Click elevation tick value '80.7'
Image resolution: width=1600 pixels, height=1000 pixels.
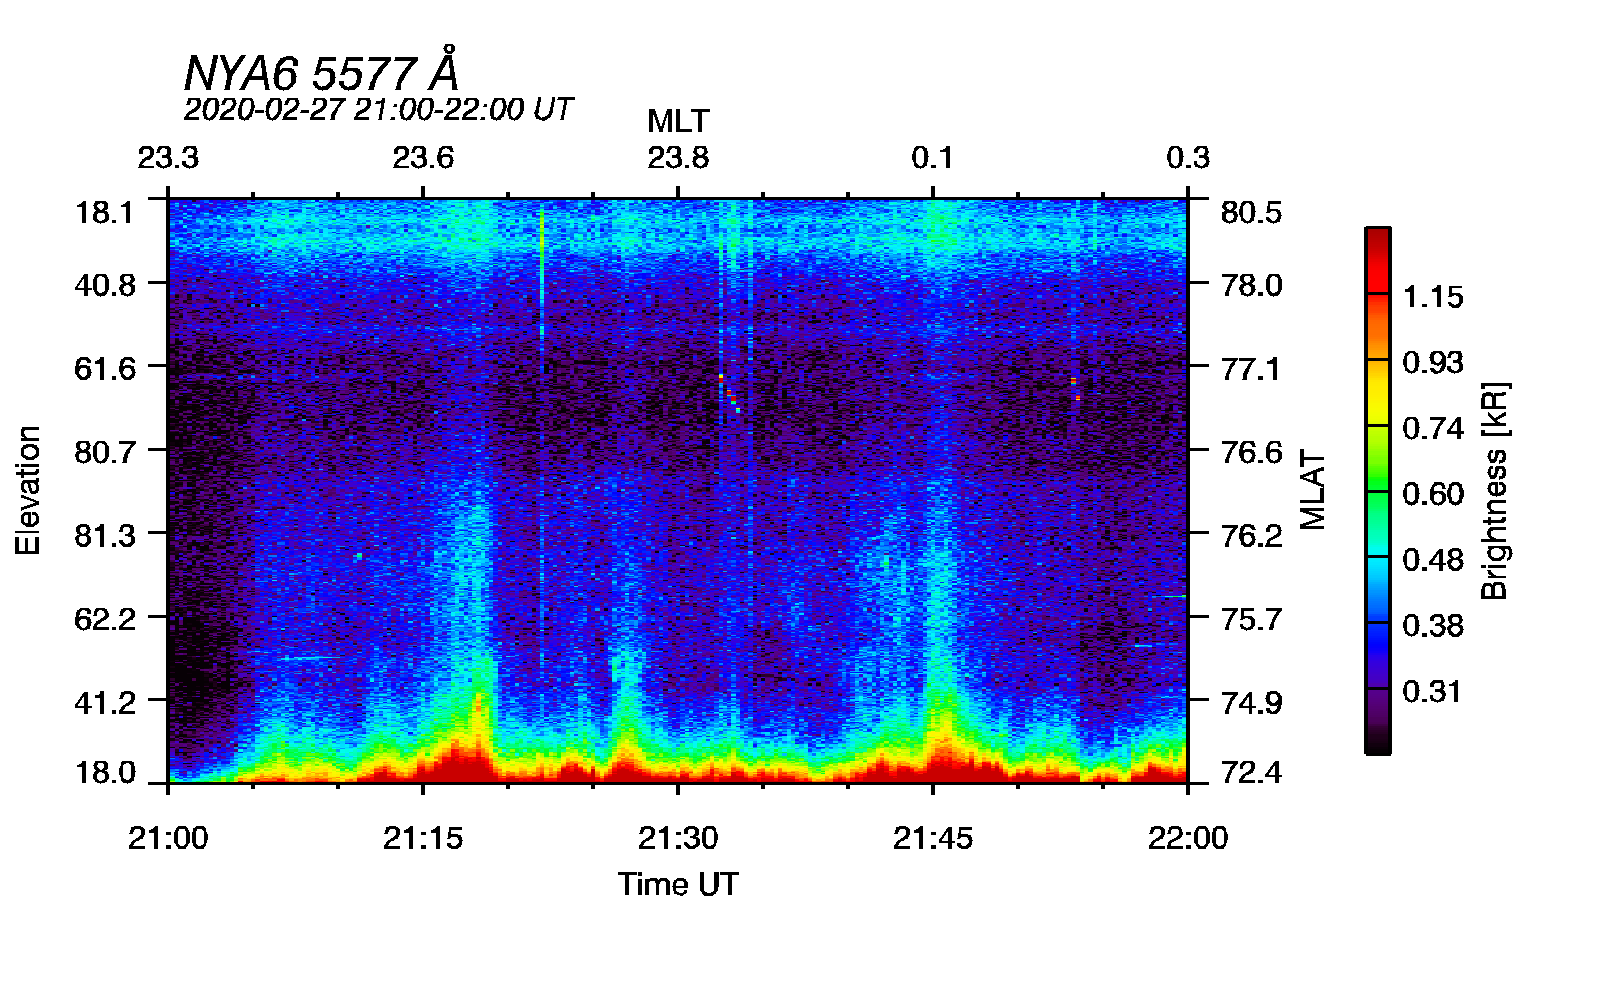105,453
